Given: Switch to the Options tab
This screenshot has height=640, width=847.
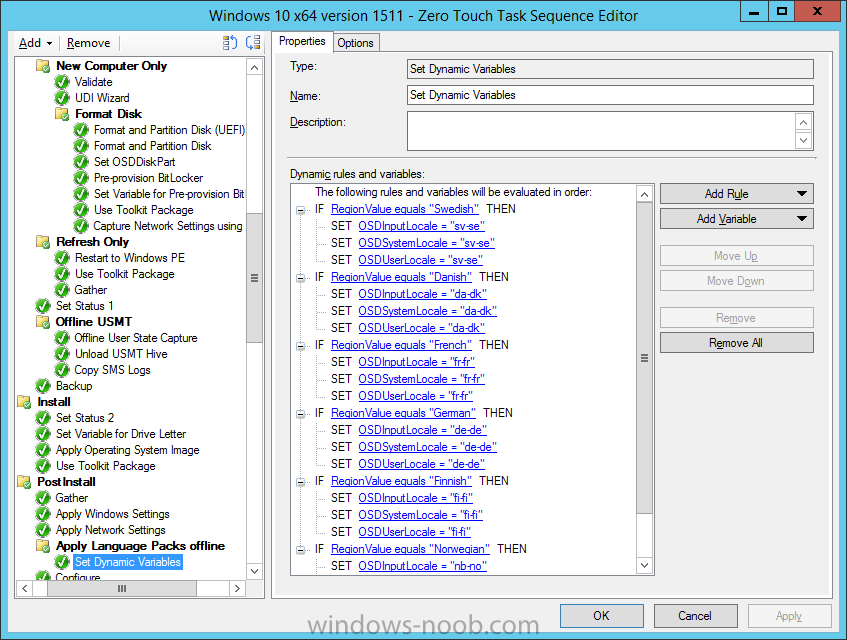Looking at the screenshot, I should (355, 43).
